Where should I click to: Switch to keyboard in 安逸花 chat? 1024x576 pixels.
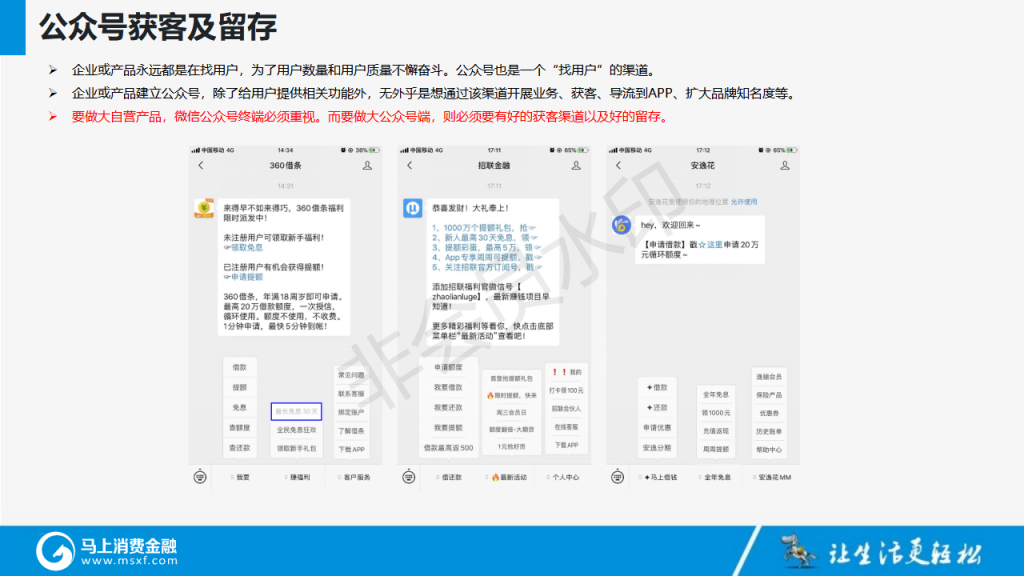tap(617, 477)
